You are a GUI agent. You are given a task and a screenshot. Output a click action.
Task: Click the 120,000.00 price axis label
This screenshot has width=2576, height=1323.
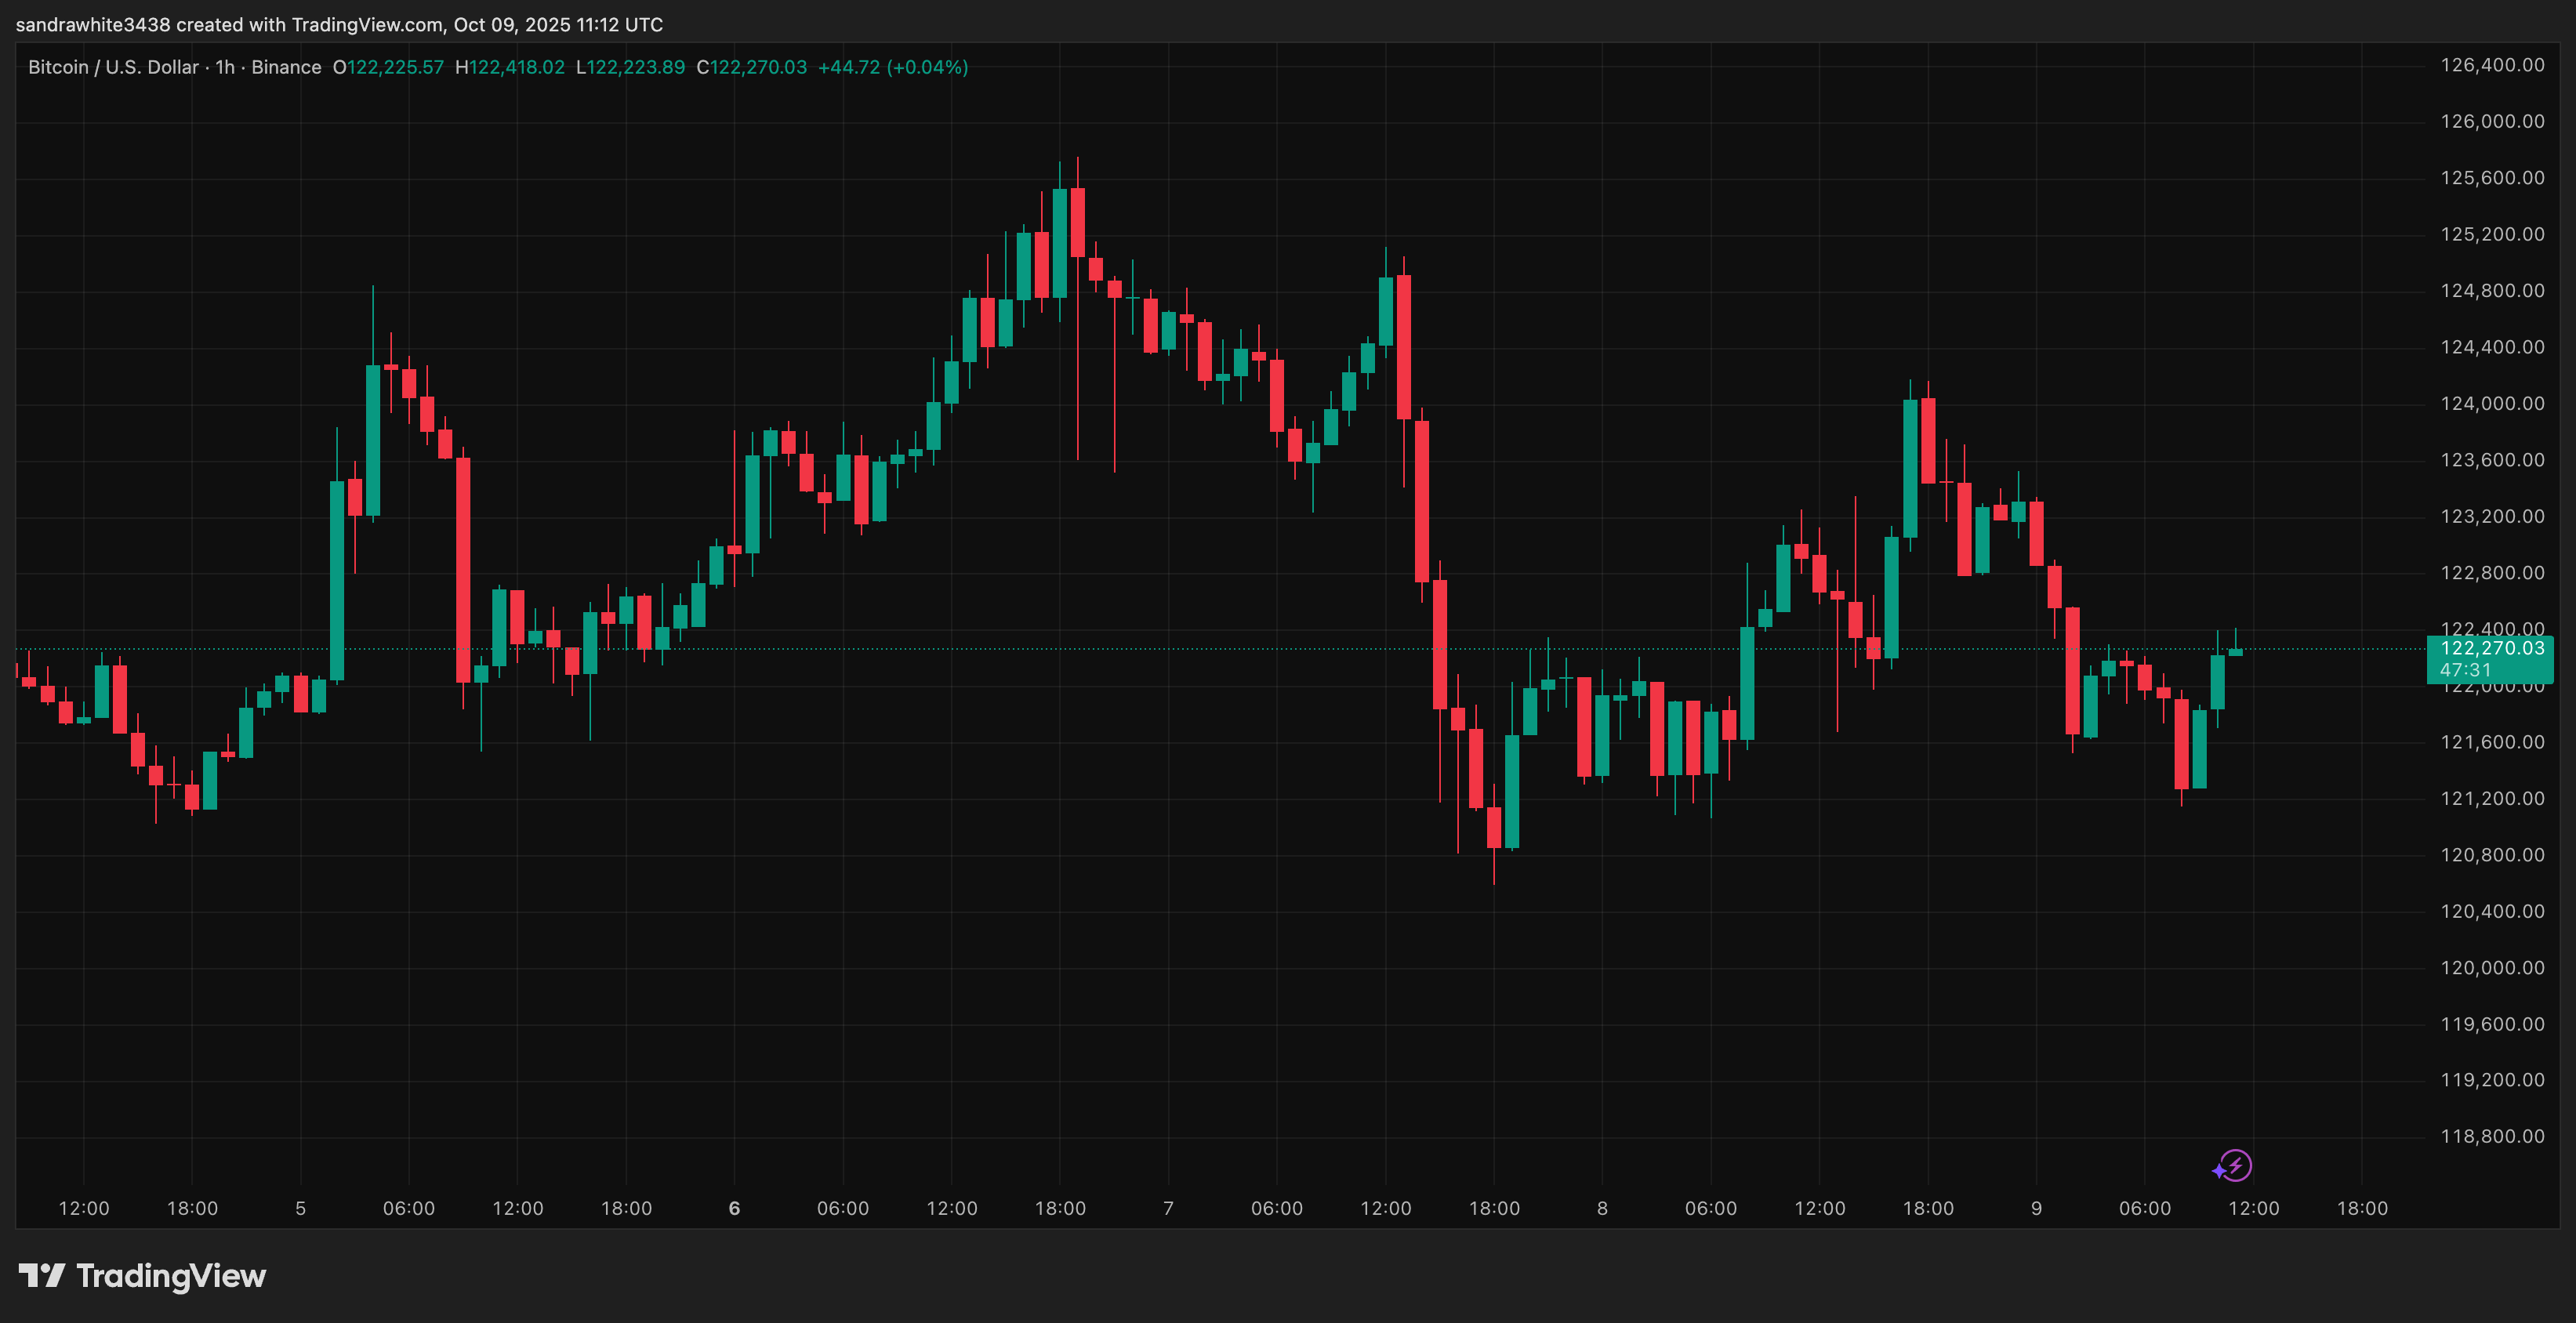pyautogui.click(x=2492, y=968)
